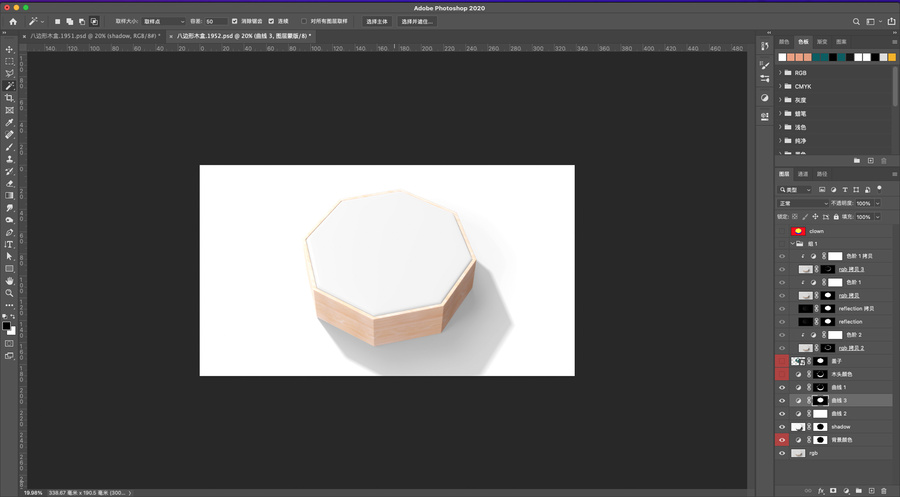Click the New Selection mode icon
Viewport: 900px width, 497px height.
[57, 21]
